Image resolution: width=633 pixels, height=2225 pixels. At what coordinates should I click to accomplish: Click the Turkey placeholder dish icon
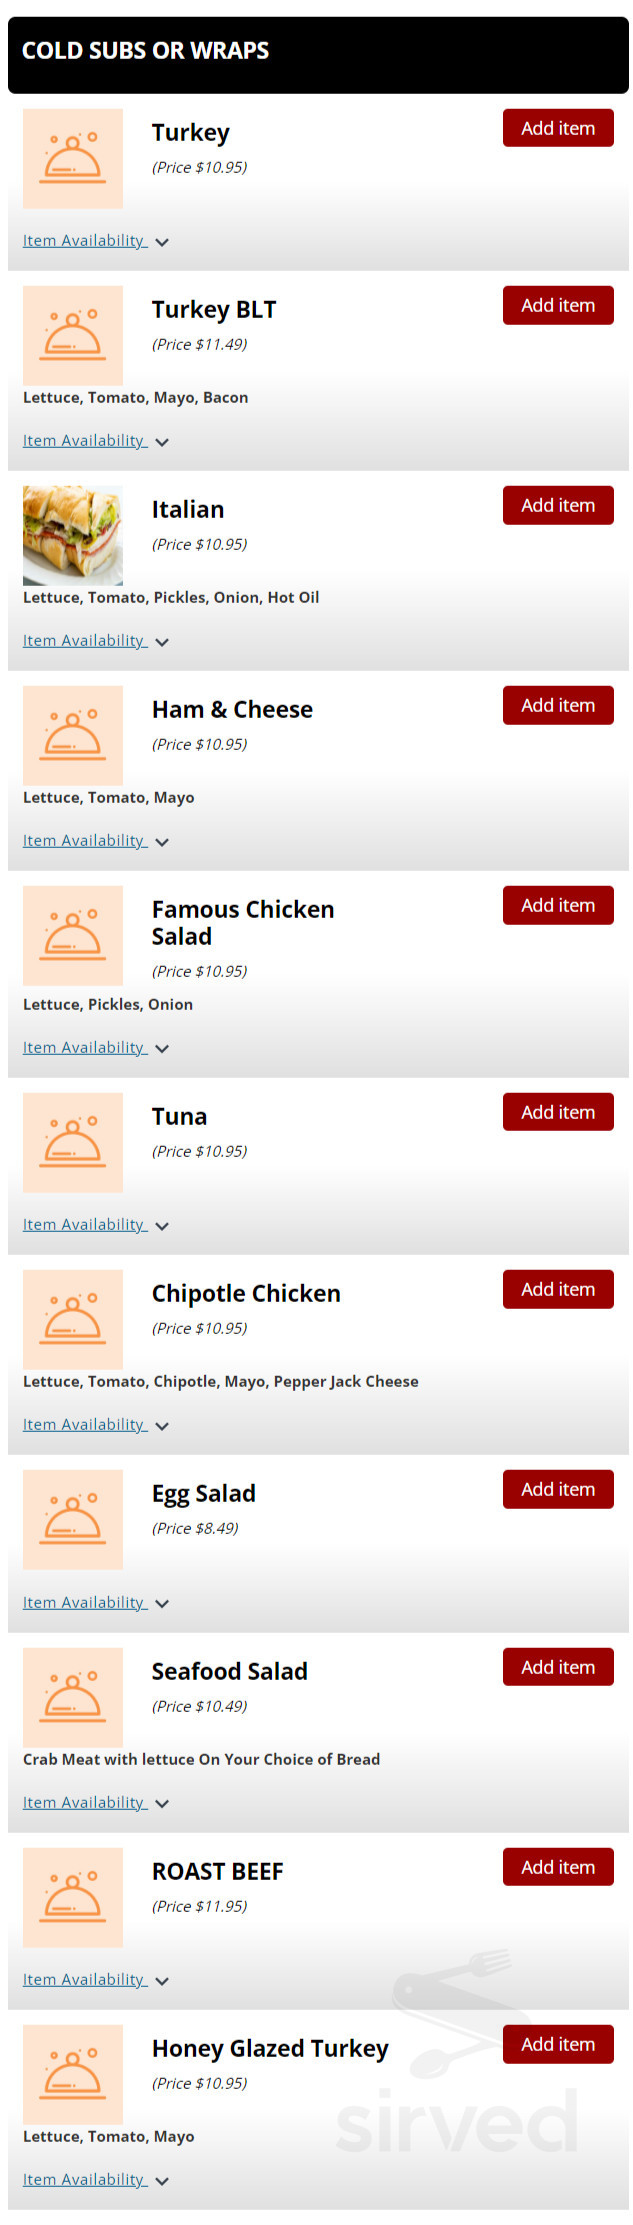click(73, 159)
